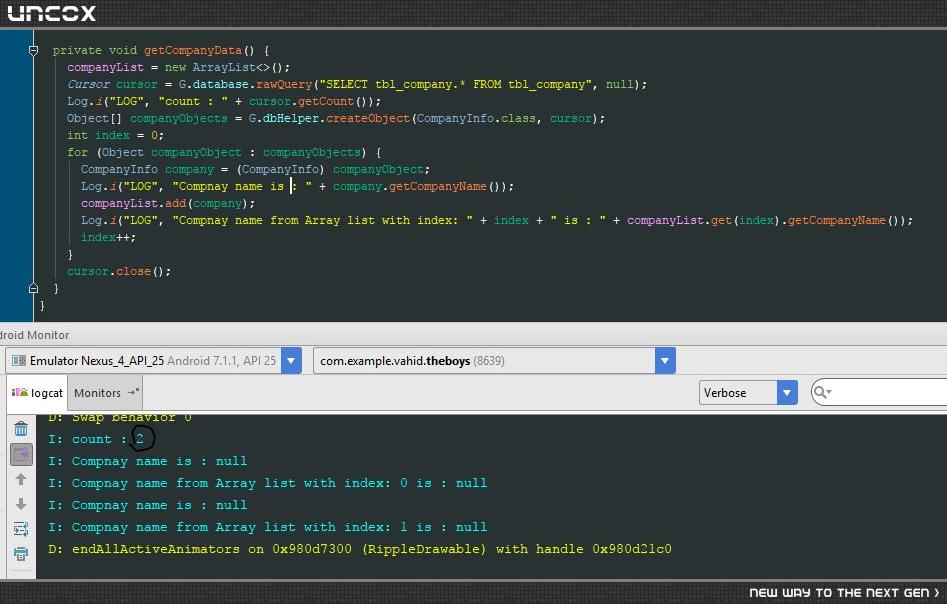Collapse getCompanyData method with fold marker
947x604 pixels.
pyautogui.click(x=34, y=50)
